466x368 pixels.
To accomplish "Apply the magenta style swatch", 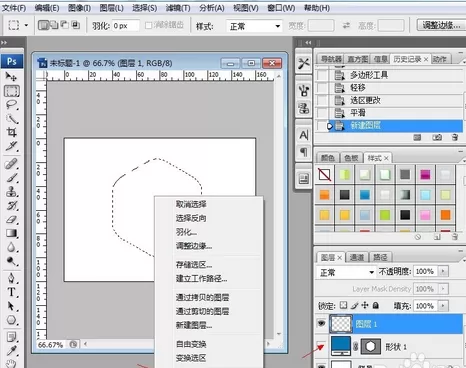I will (x=425, y=174).
